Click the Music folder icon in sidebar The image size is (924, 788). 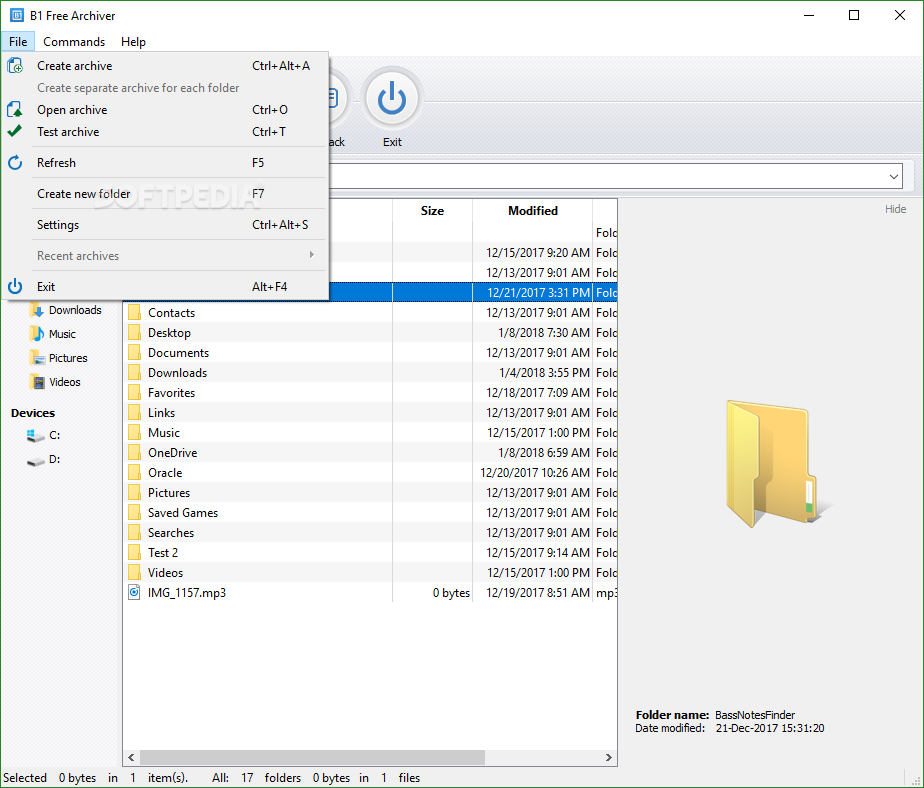tap(37, 334)
